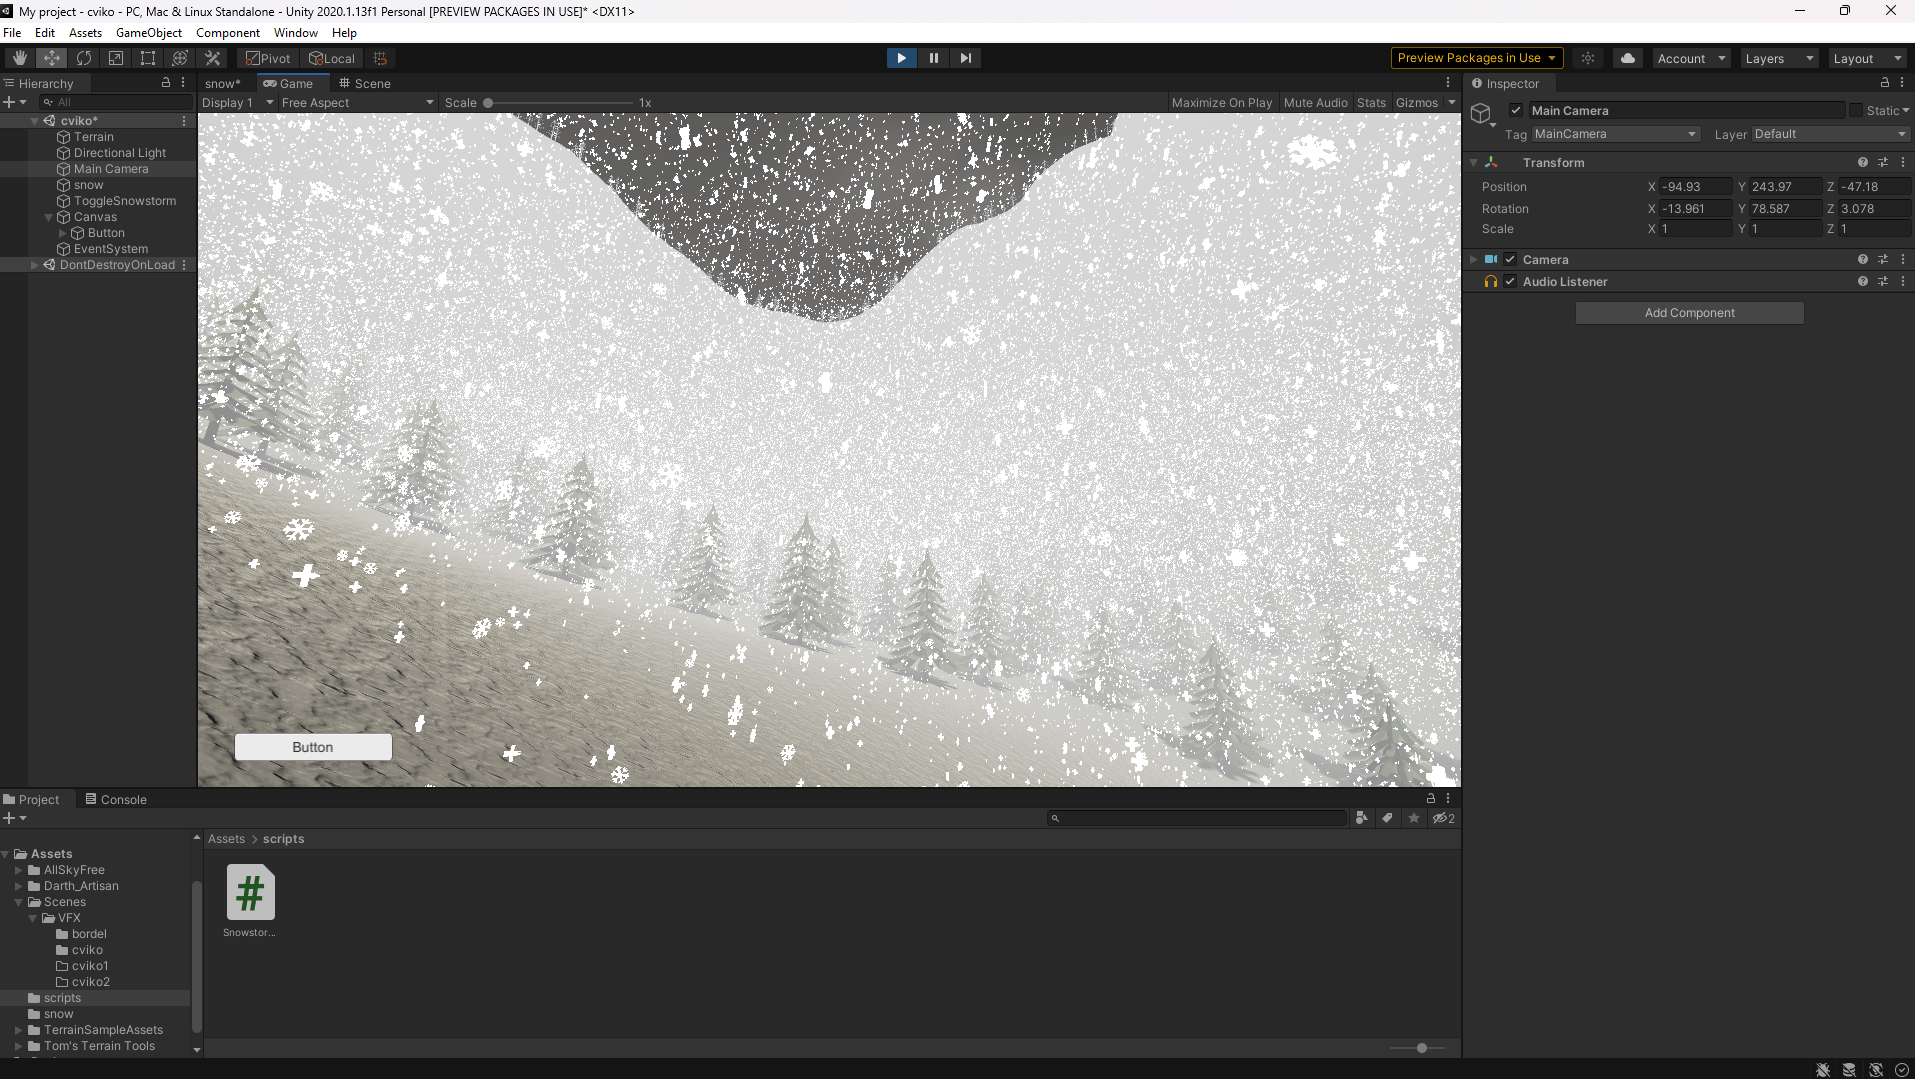Viewport: 1915px width, 1079px height.
Task: Toggle the Static checkbox
Action: 1856,110
